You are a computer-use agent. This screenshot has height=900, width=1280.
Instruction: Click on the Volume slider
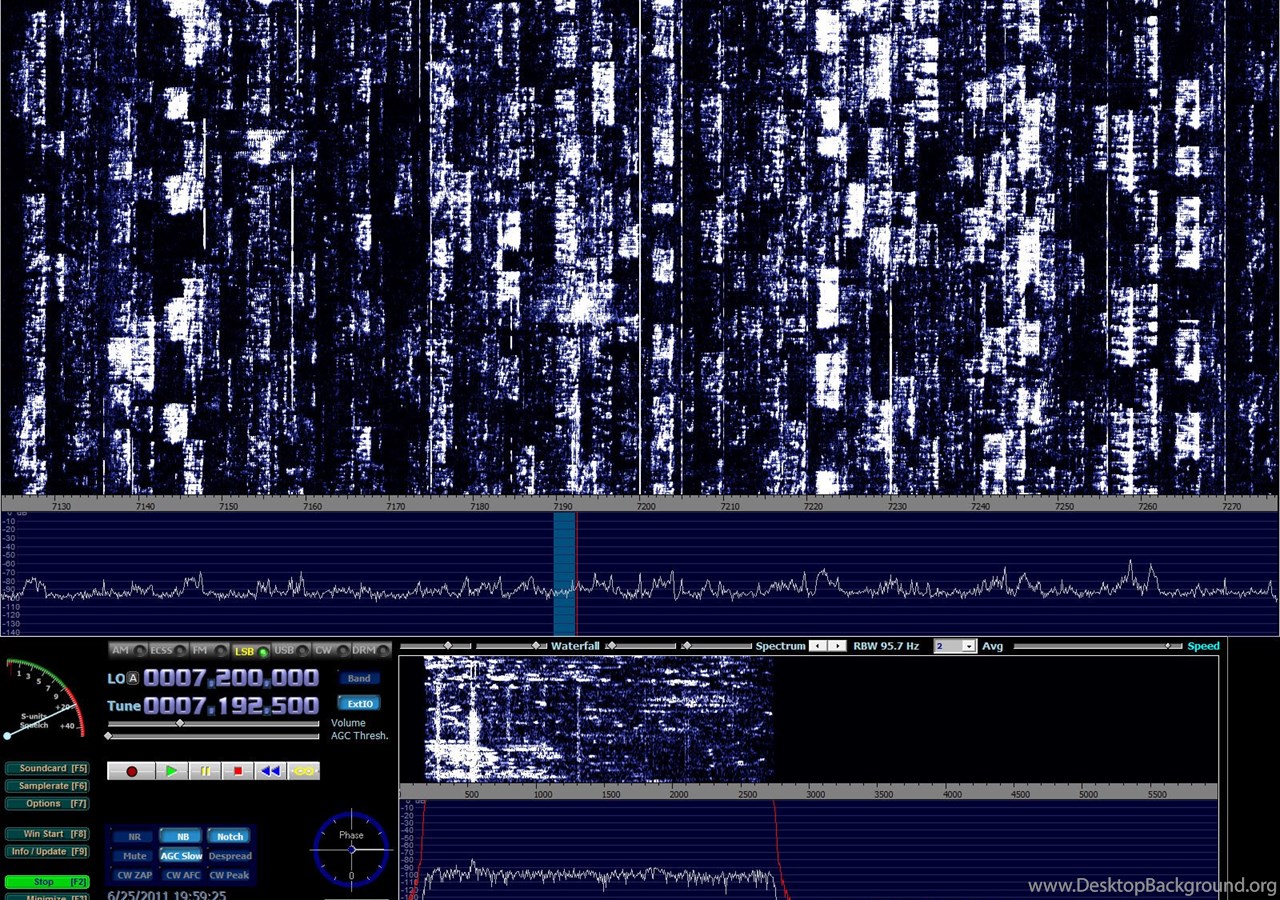(214, 723)
